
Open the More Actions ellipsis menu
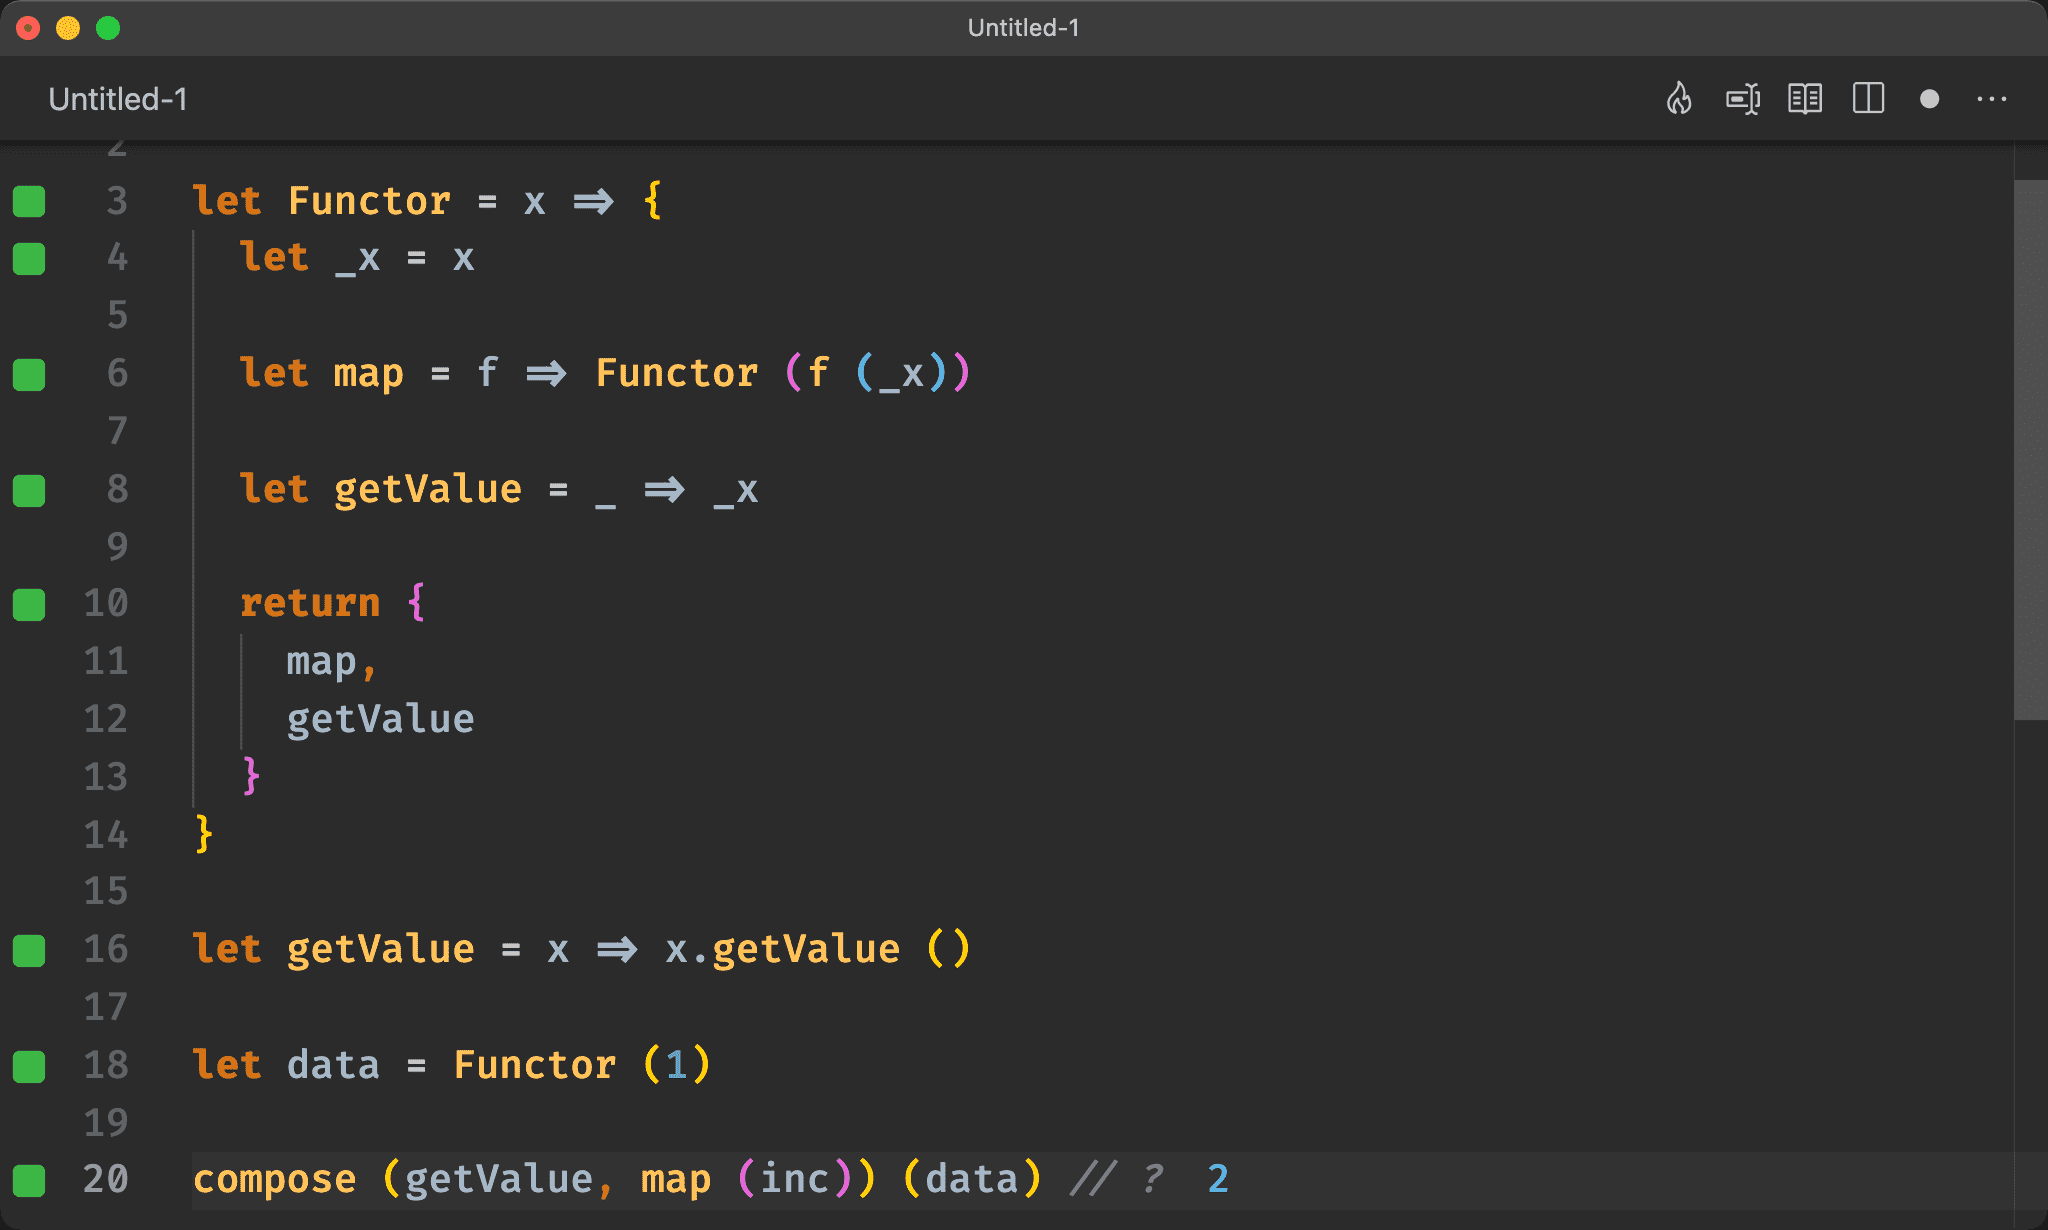(x=1992, y=99)
